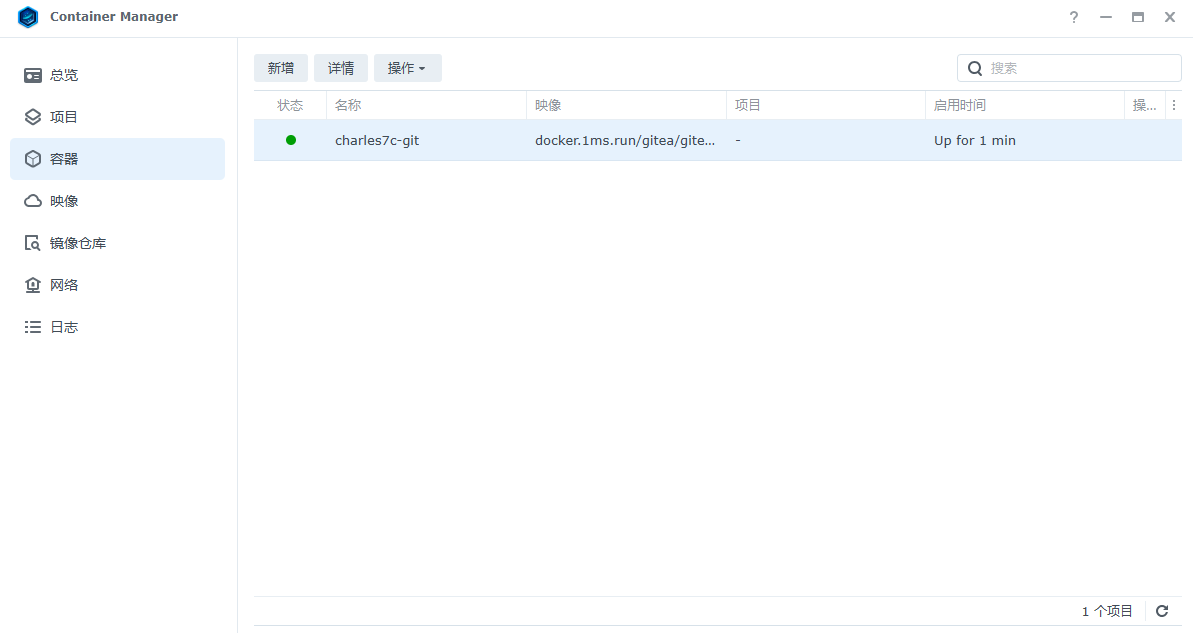Image resolution: width=1193 pixels, height=633 pixels.
Task: Open column options three-dot menu
Action: (x=1174, y=105)
